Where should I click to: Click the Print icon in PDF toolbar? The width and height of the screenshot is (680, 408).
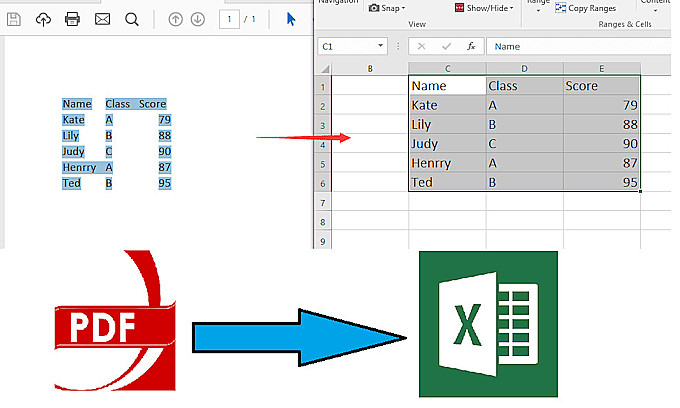tap(72, 19)
